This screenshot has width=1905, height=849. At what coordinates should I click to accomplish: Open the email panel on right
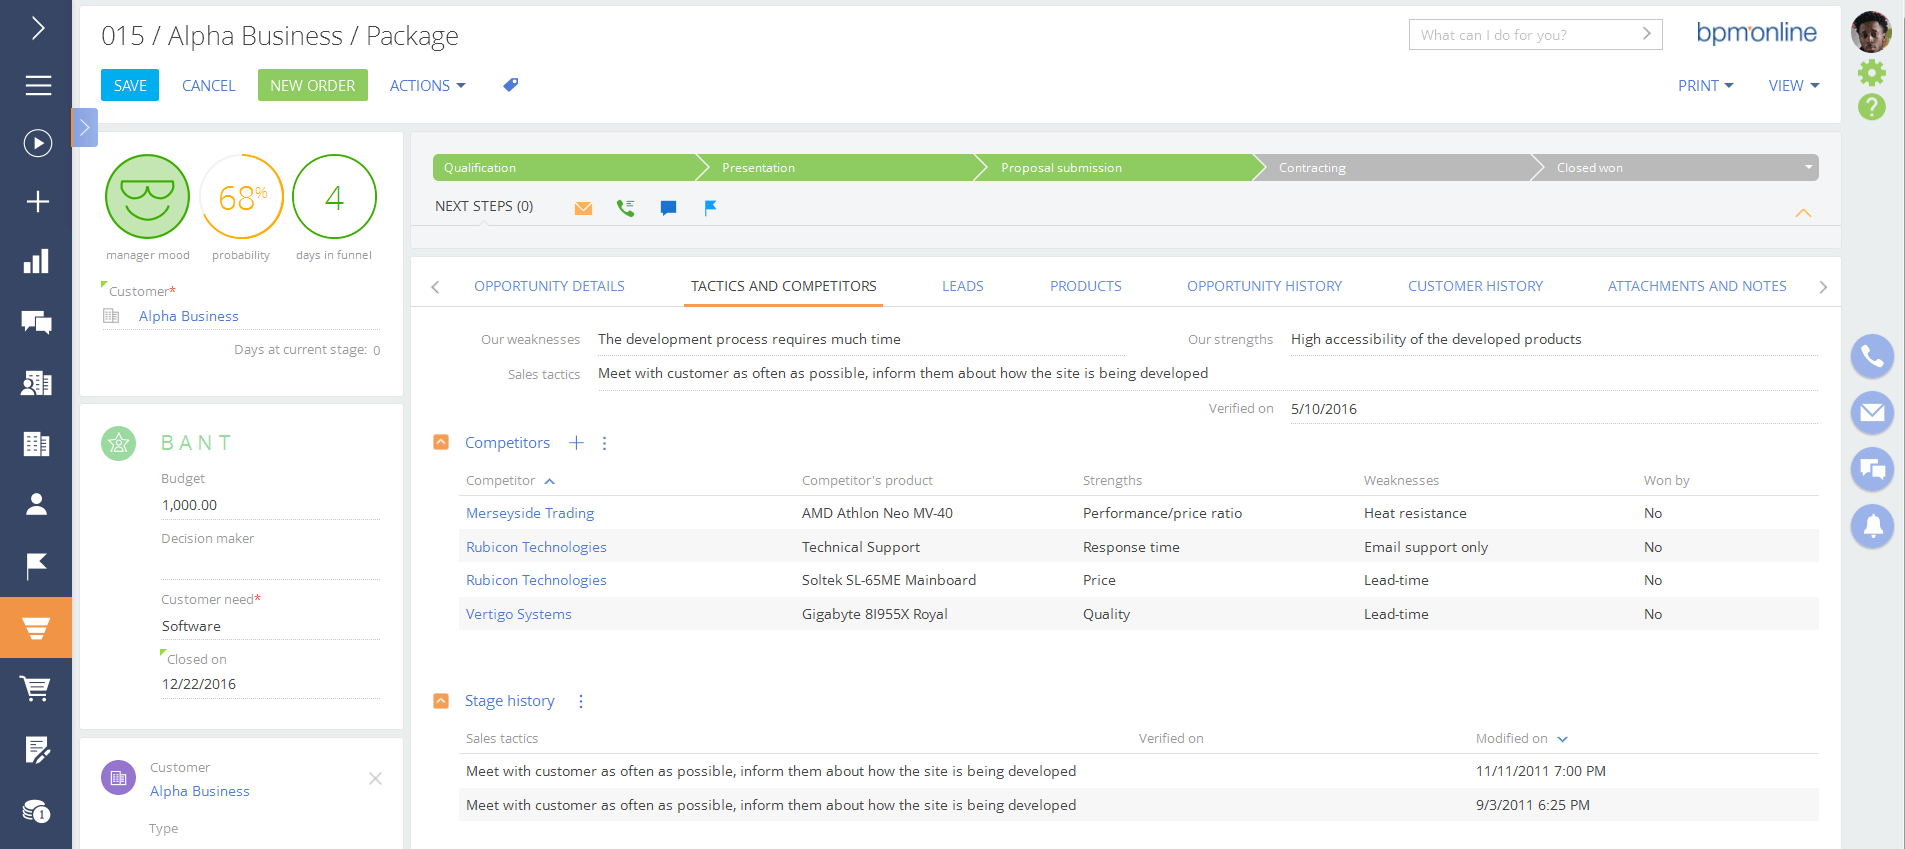coord(1872,412)
